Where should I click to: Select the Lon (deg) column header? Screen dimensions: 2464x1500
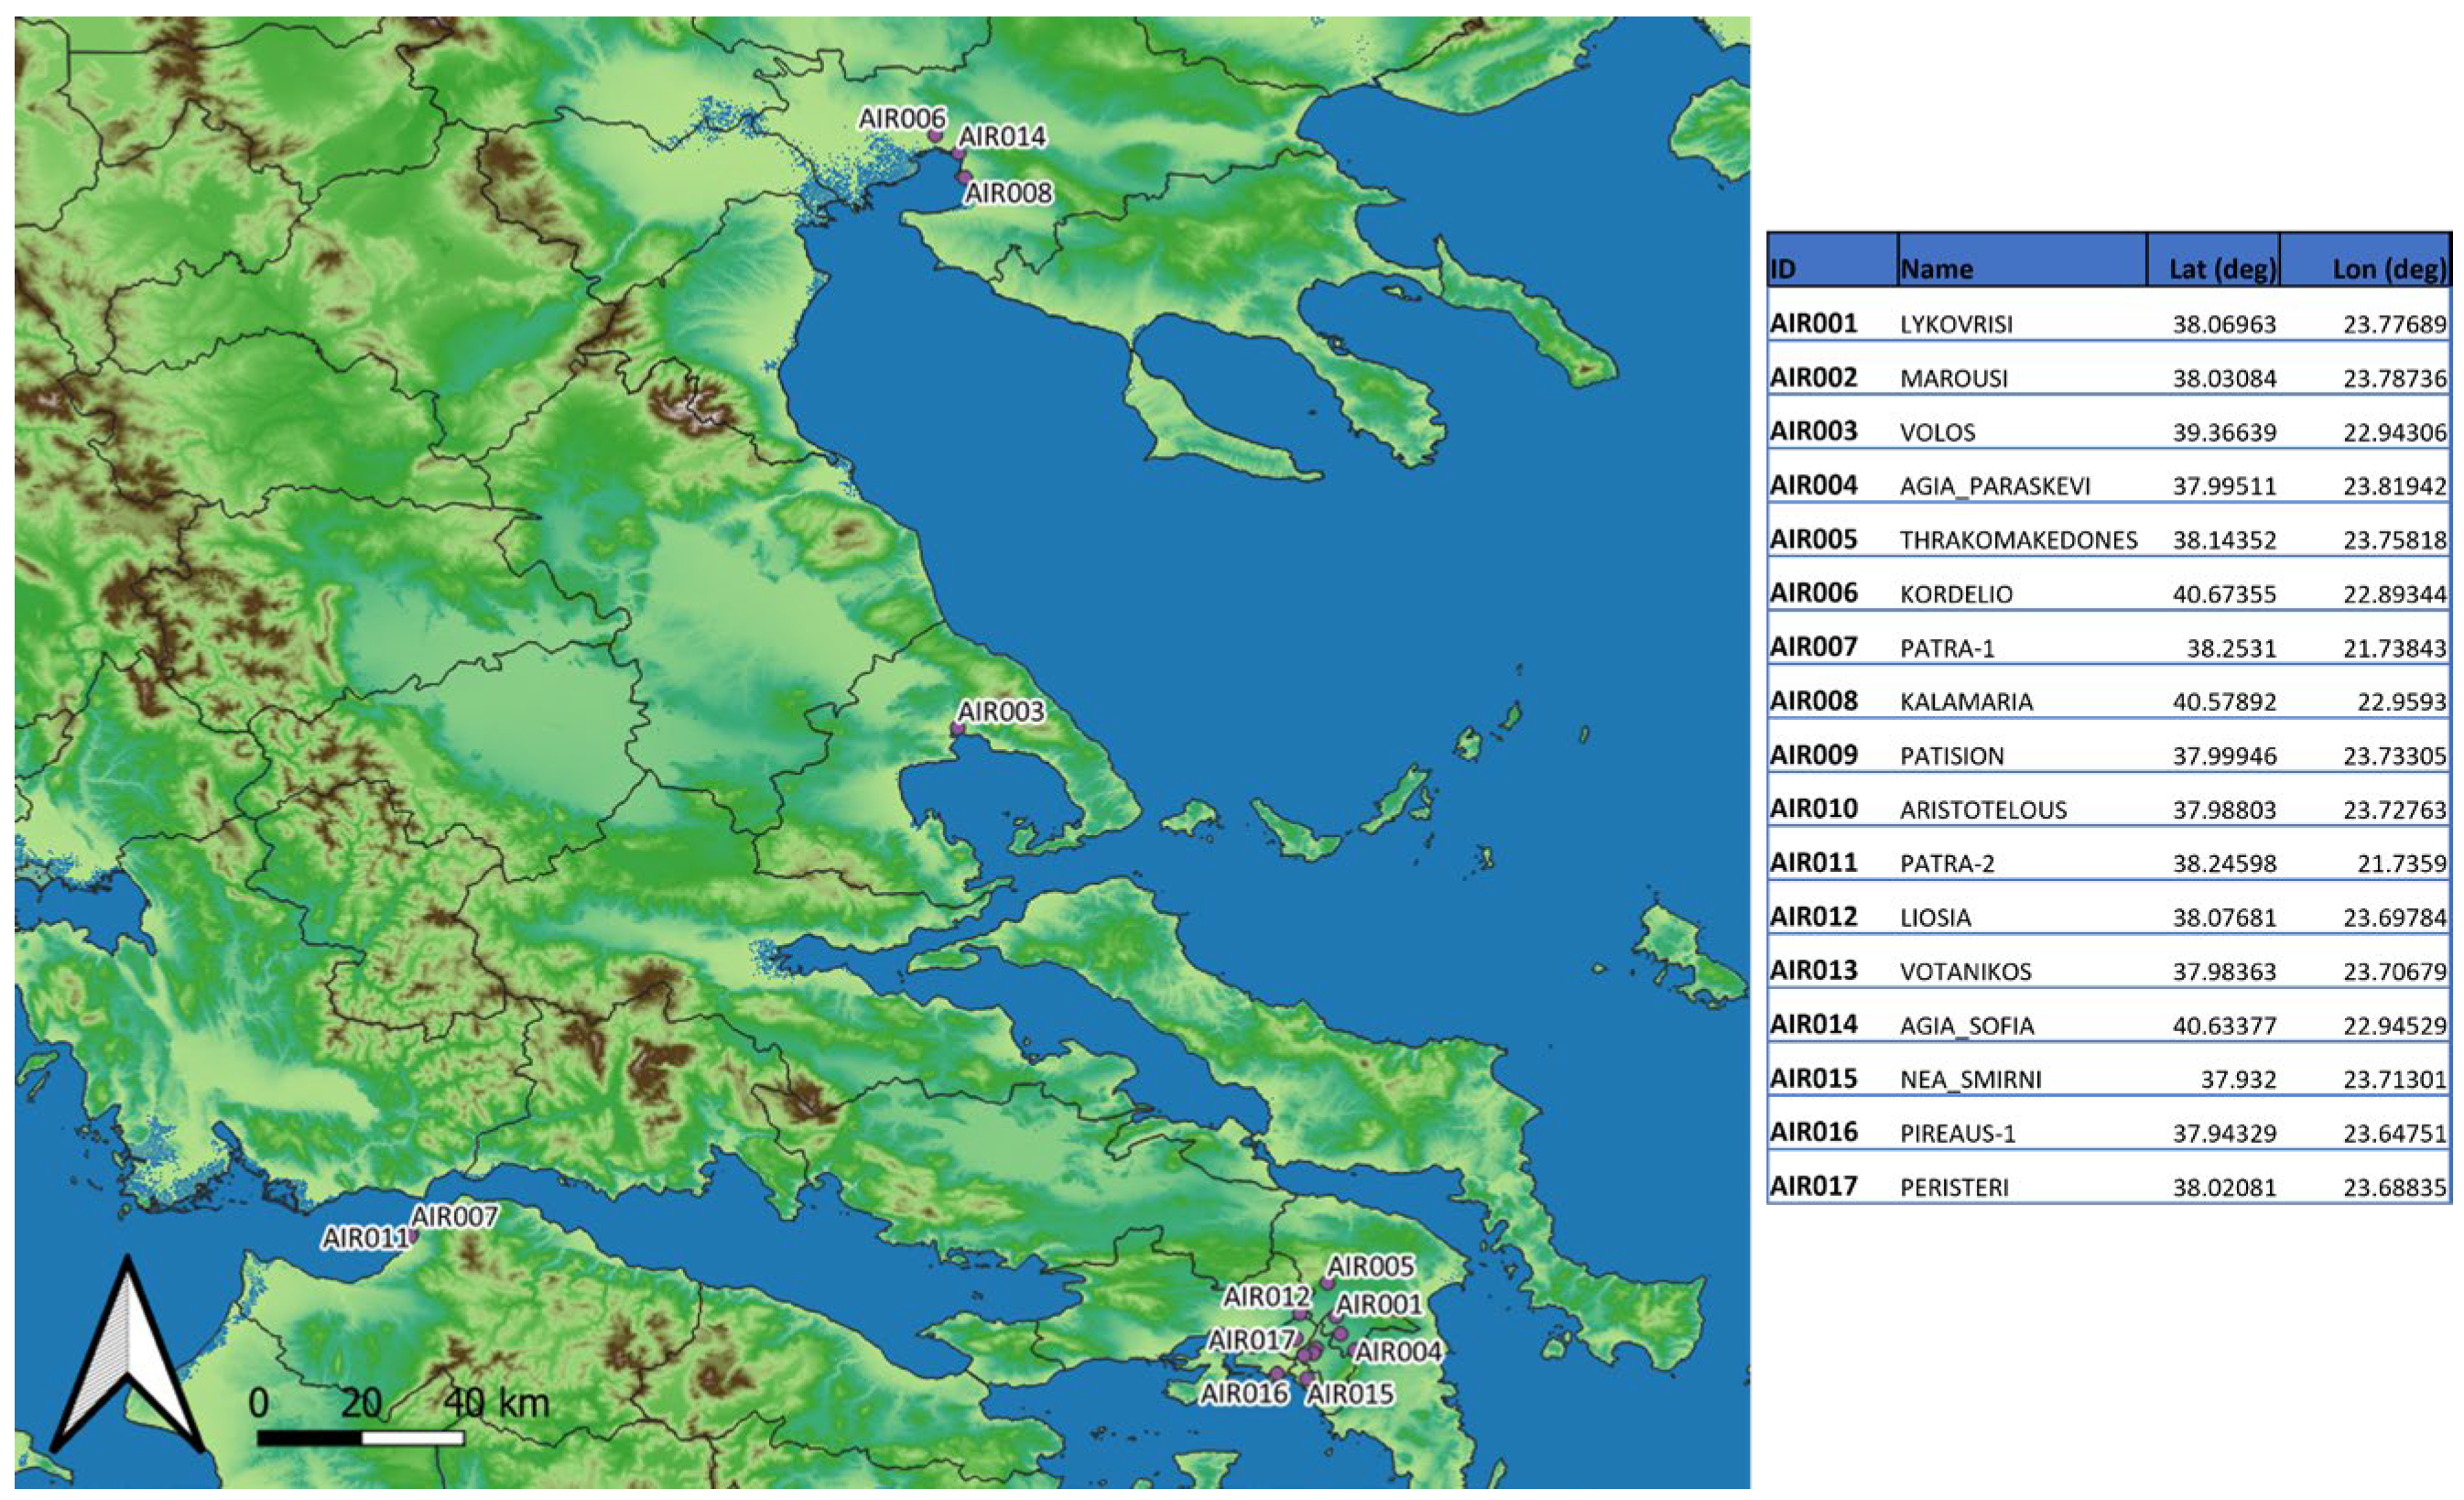2389,268
